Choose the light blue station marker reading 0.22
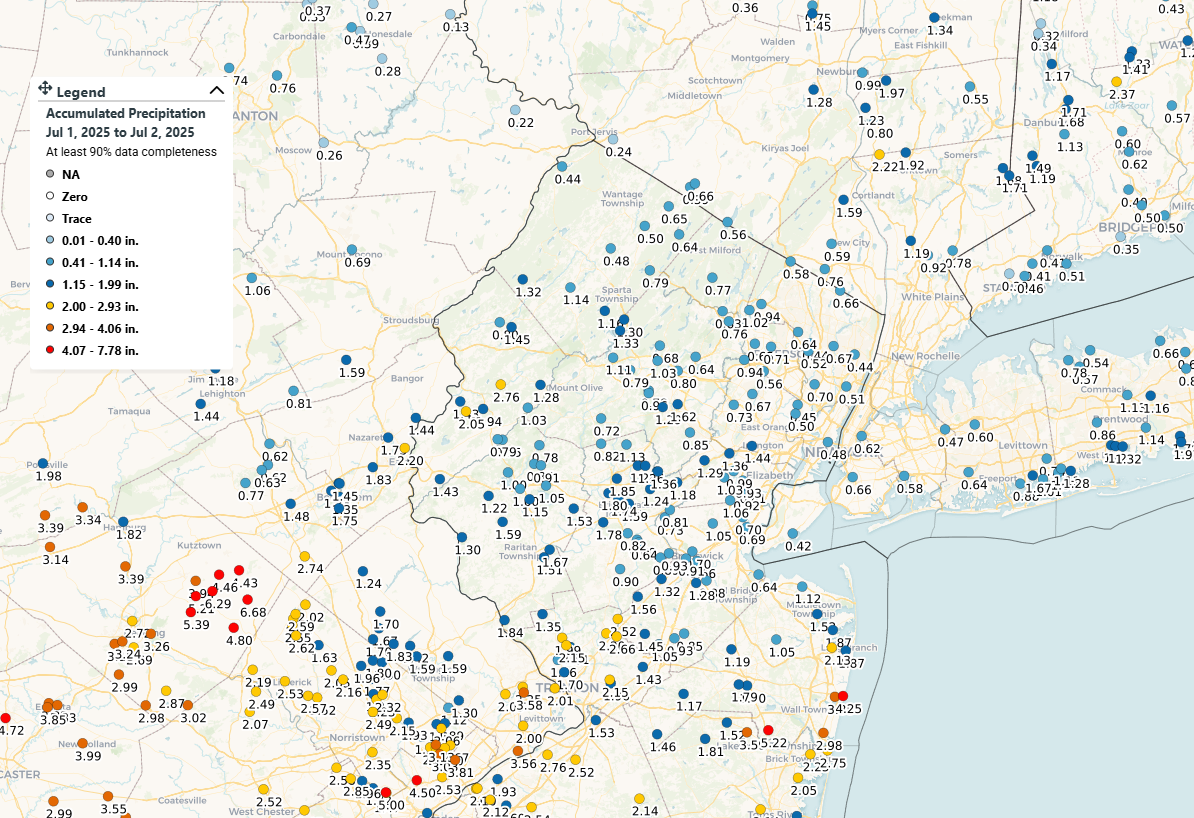Image resolution: width=1194 pixels, height=818 pixels. 515,110
